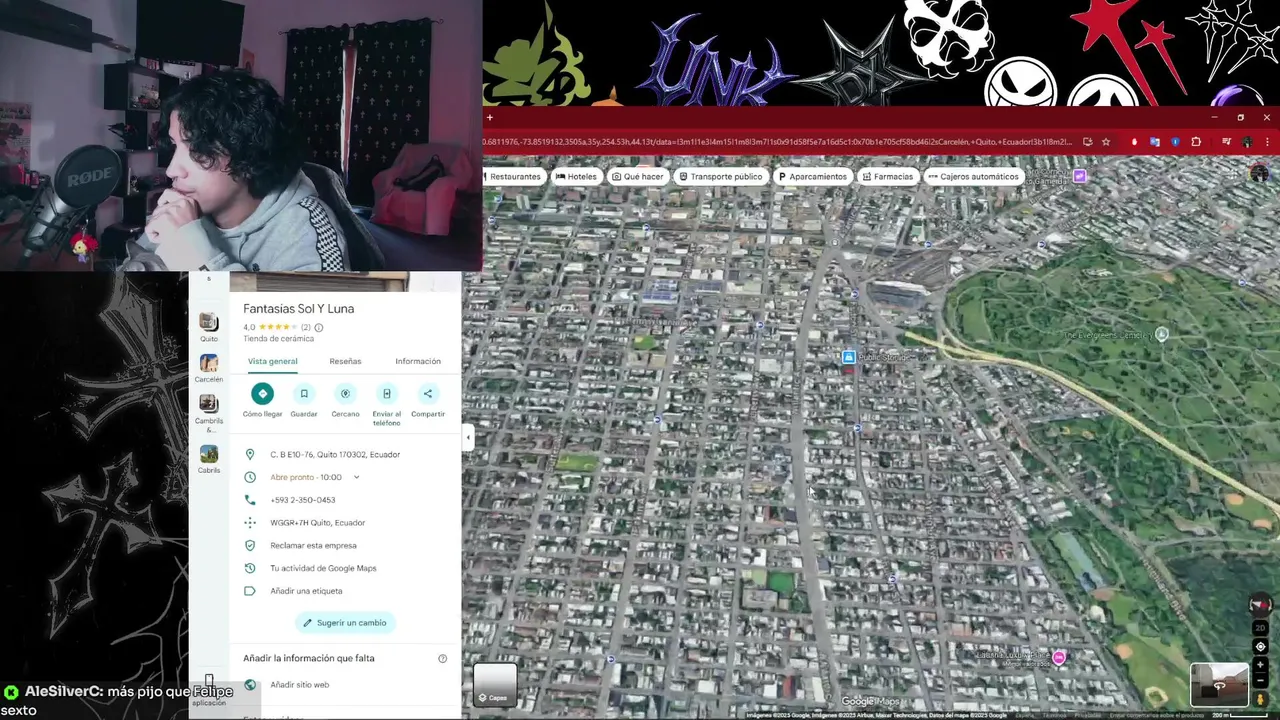Open Quito recent item in sidebar
This screenshot has width=1280, height=720.
pos(208,326)
